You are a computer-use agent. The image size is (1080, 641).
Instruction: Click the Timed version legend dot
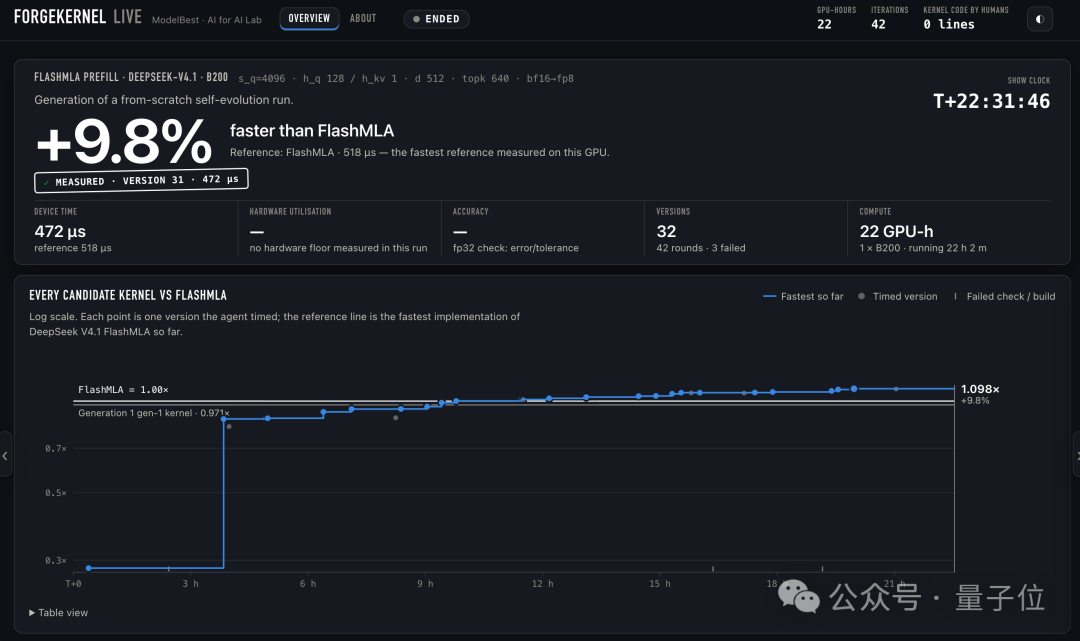point(861,296)
